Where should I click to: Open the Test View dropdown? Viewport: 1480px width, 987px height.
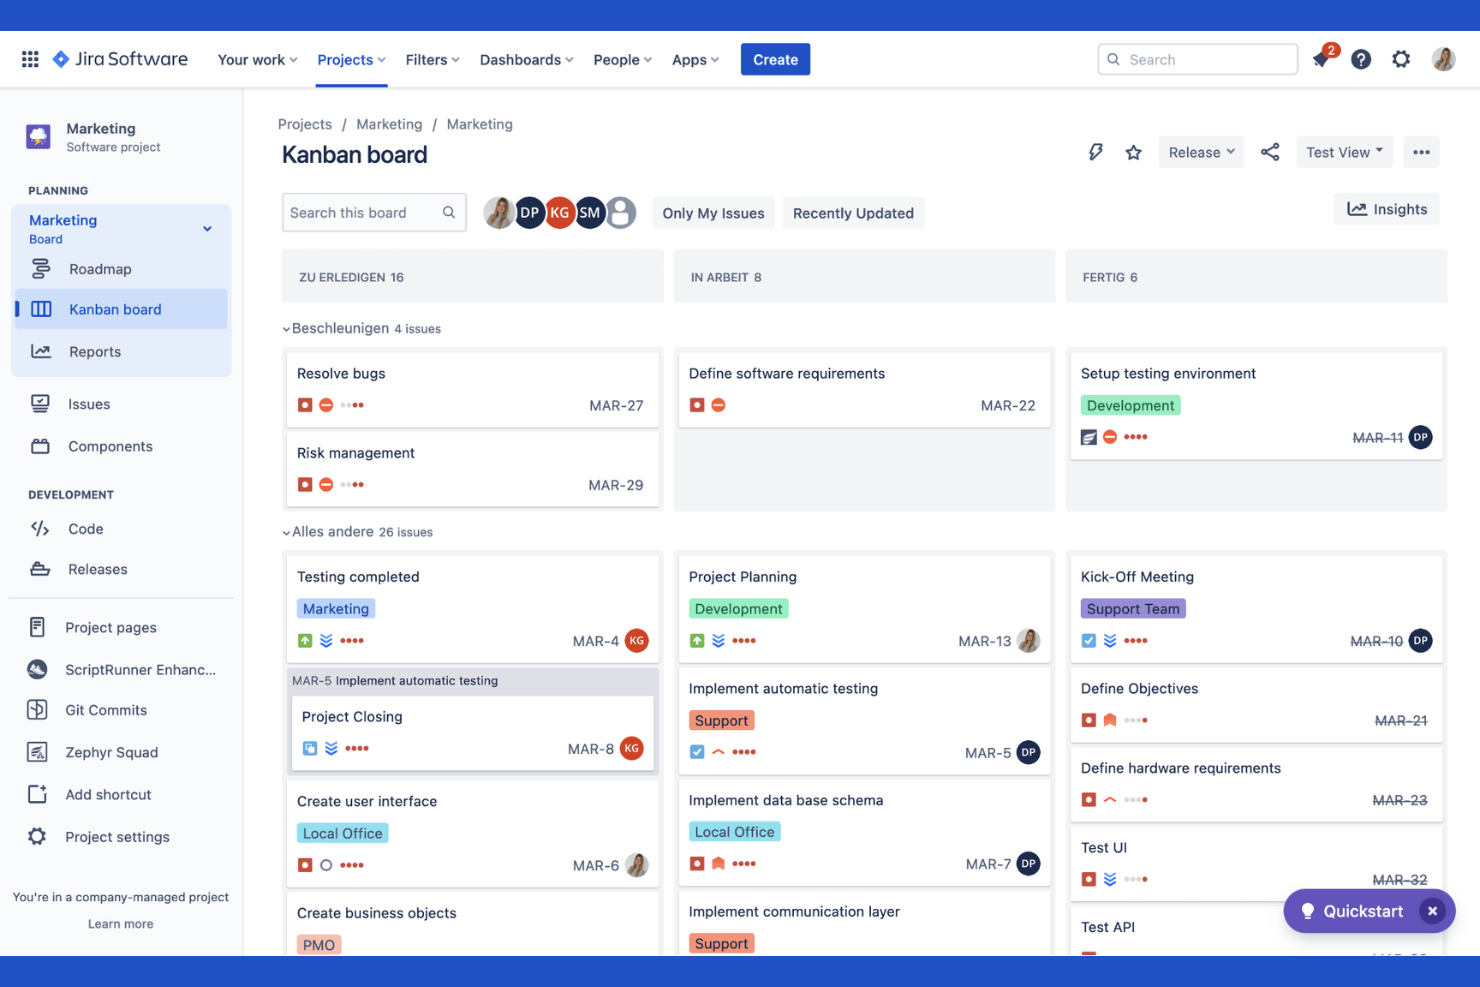pyautogui.click(x=1343, y=151)
